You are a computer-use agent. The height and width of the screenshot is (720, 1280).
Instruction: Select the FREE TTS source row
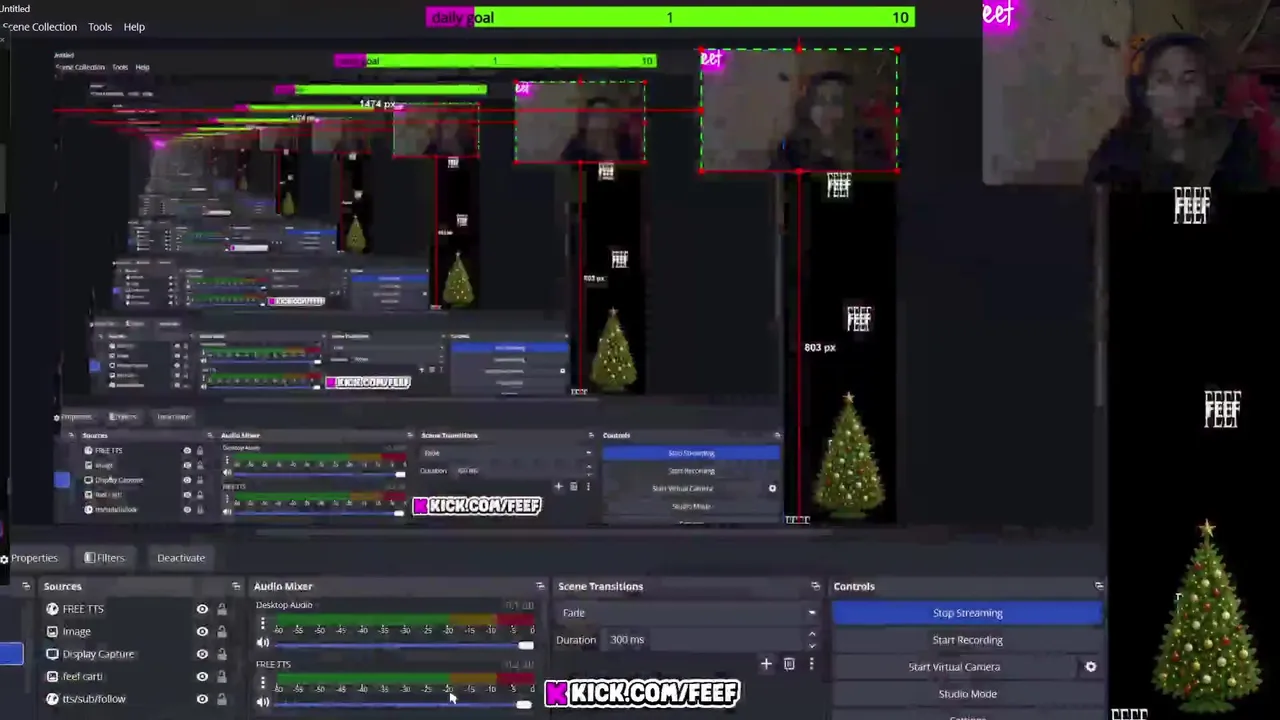pos(136,609)
